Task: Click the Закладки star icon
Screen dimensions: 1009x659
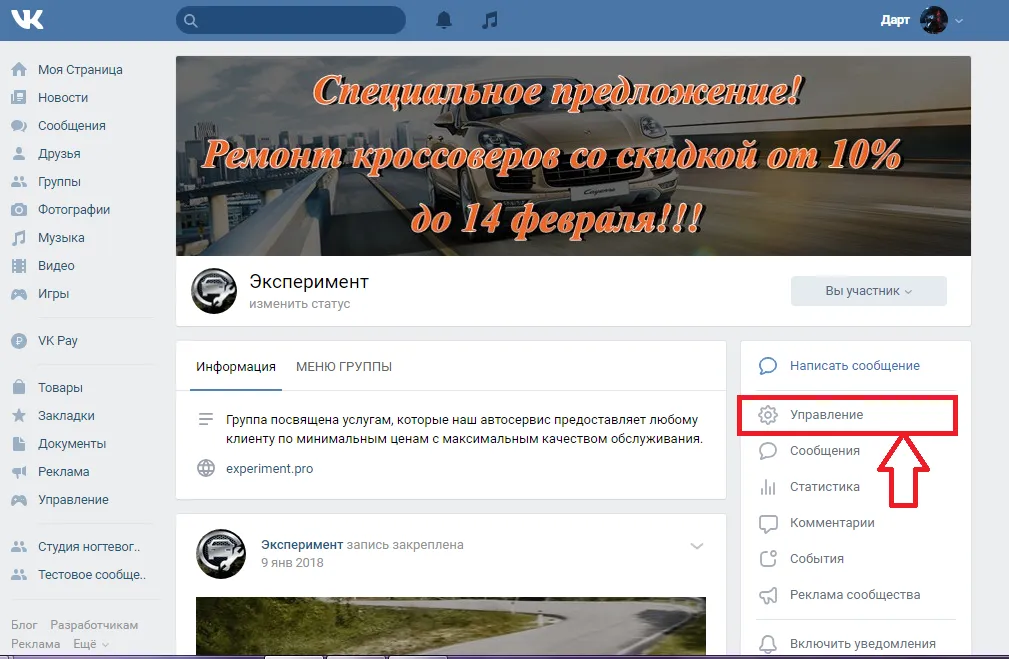Action: click(x=19, y=415)
